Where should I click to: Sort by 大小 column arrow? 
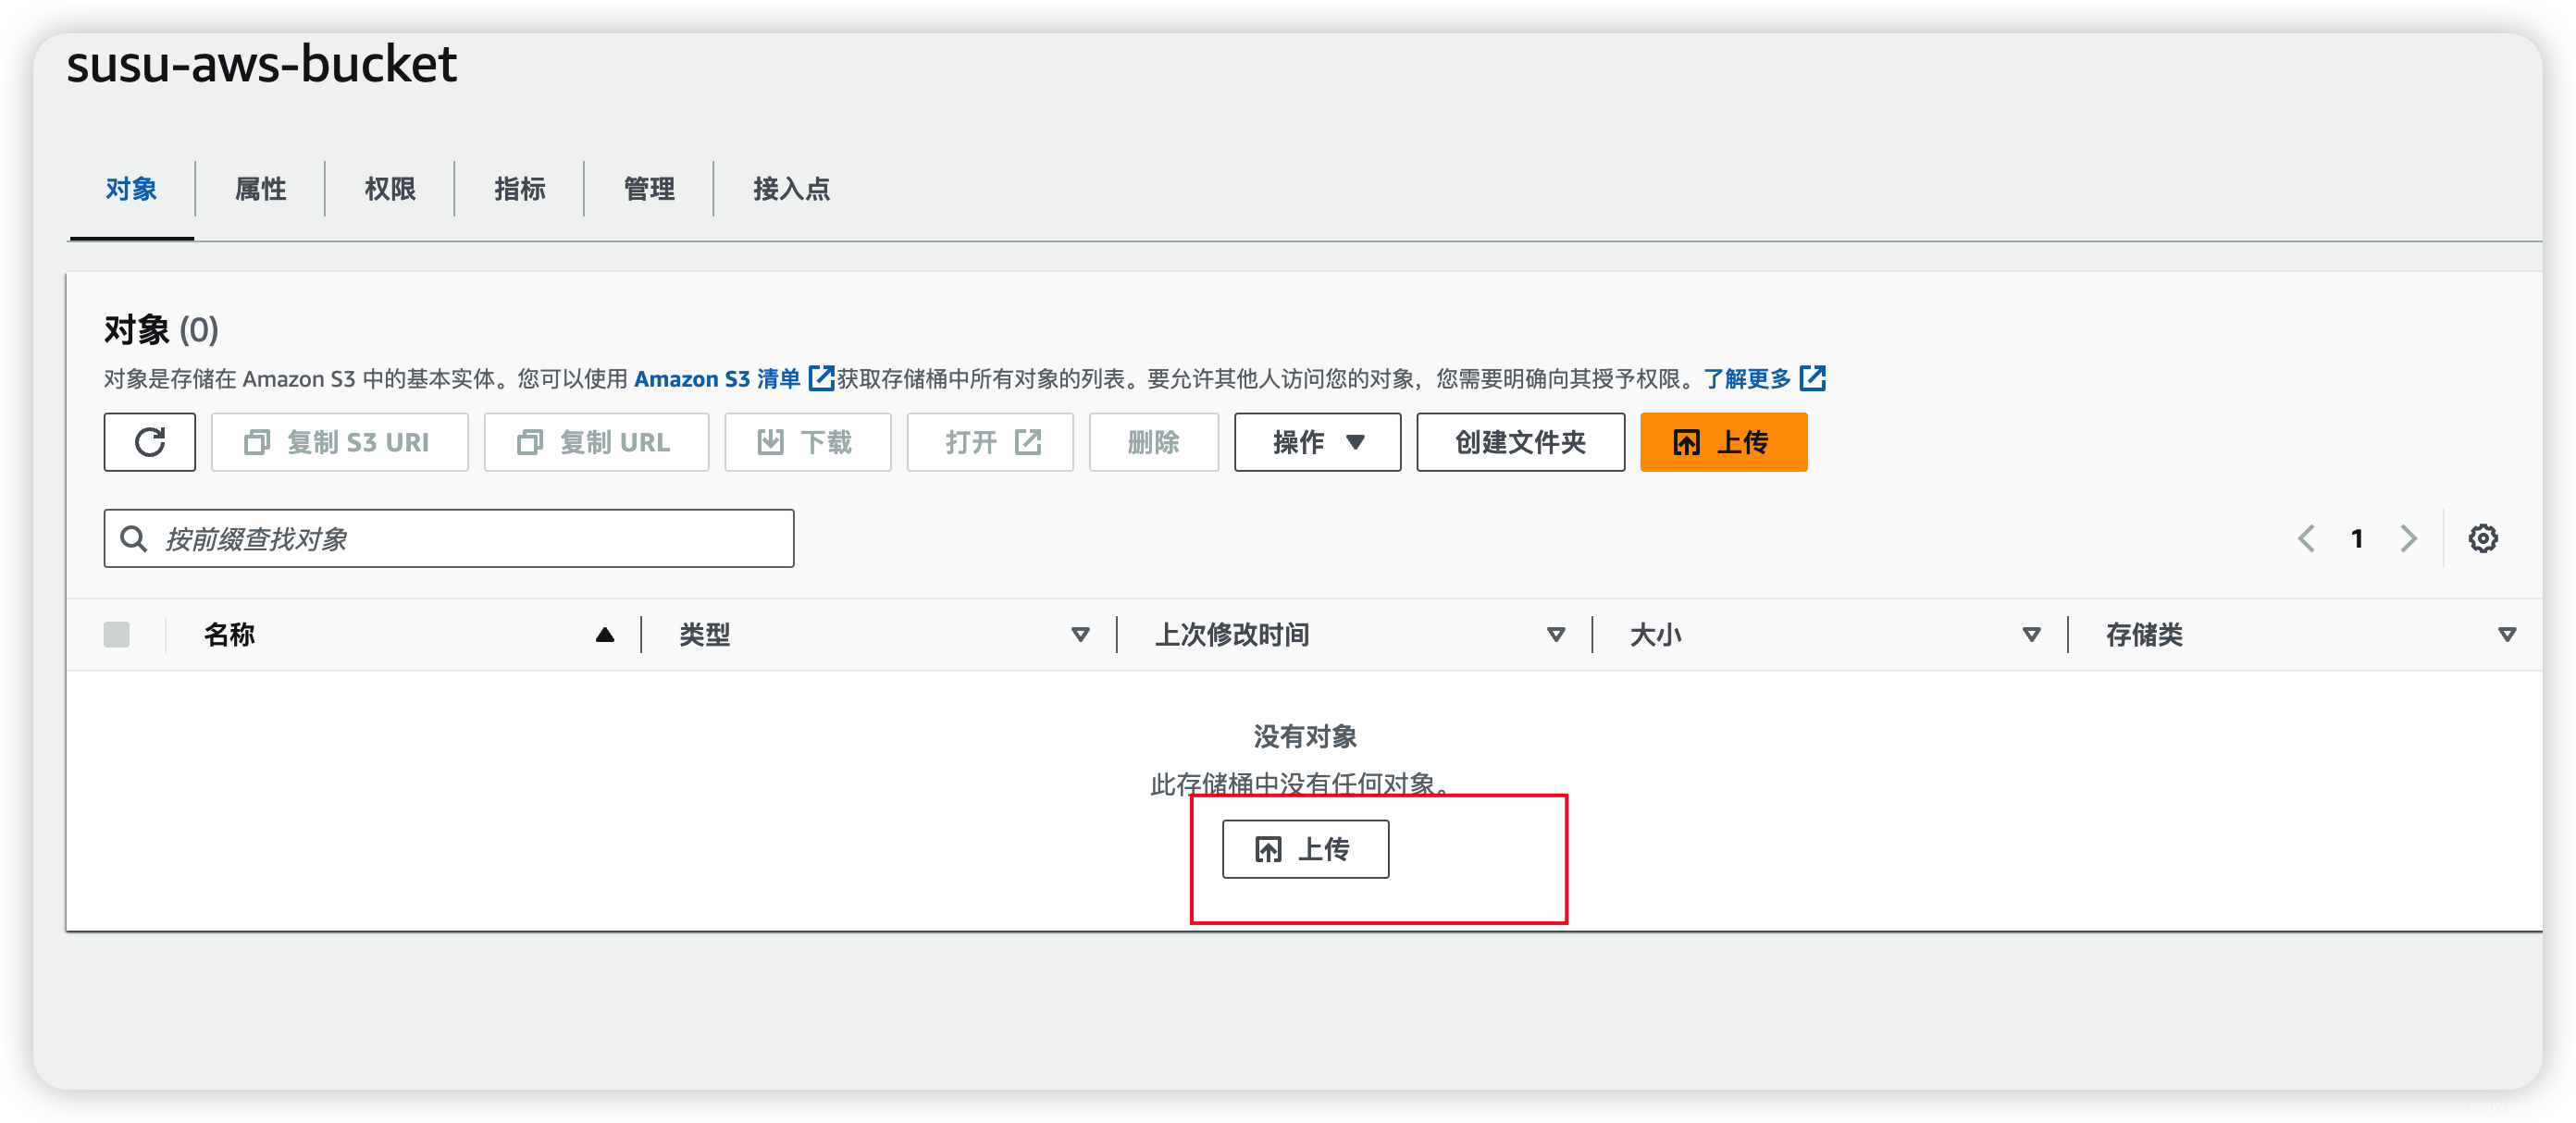click(2031, 635)
